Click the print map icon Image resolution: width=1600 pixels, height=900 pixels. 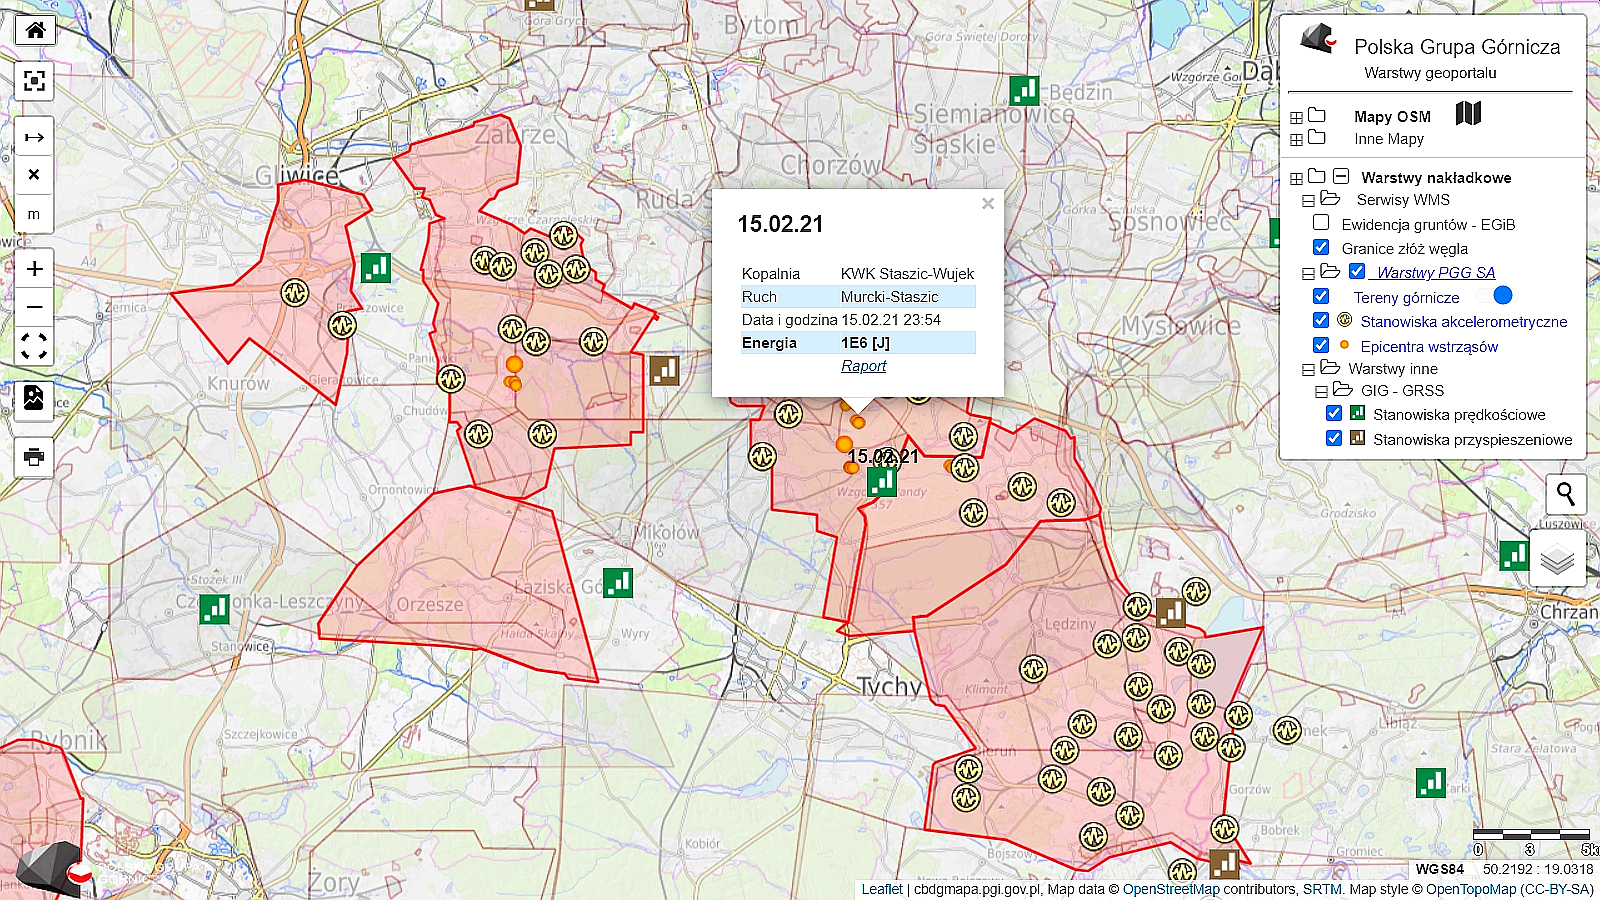pyautogui.click(x=34, y=457)
